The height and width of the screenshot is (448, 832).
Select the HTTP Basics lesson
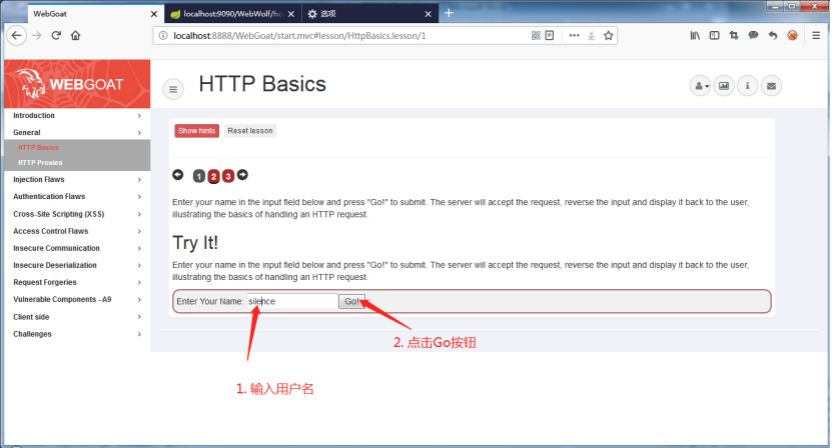click(x=38, y=148)
